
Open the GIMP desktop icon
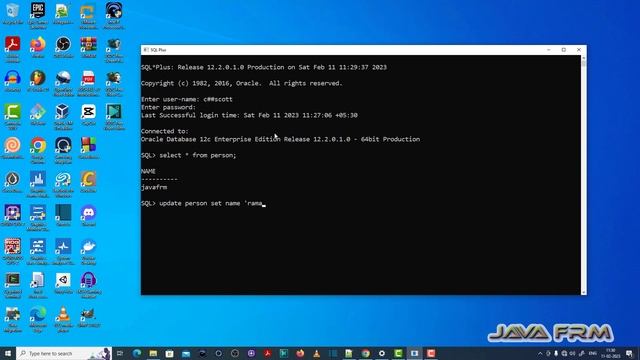point(88,317)
